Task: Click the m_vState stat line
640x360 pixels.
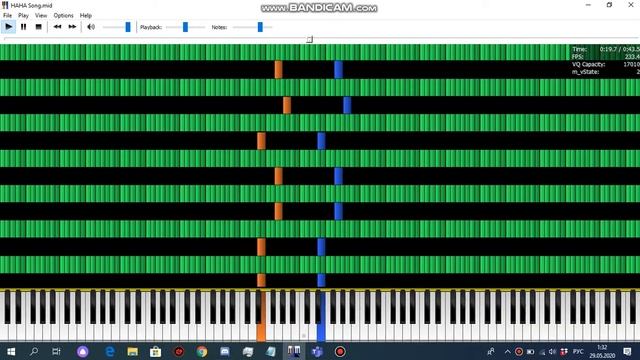Action: (x=605, y=72)
